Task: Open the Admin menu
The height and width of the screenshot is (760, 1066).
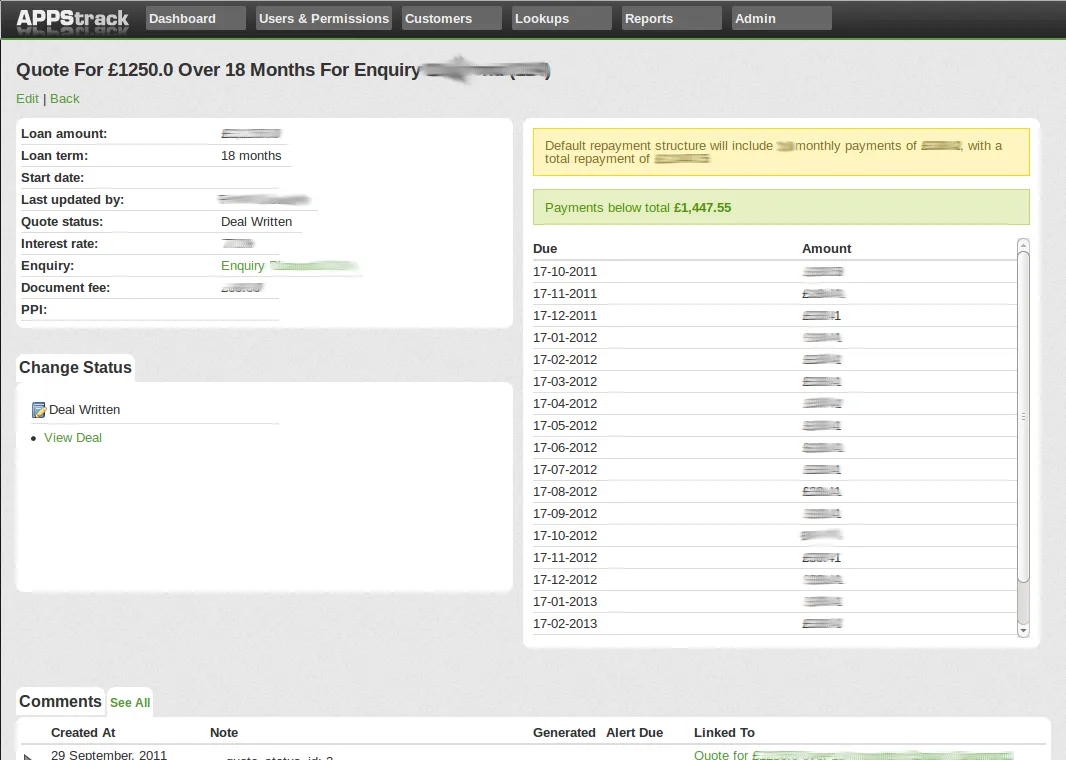Action: [782, 18]
